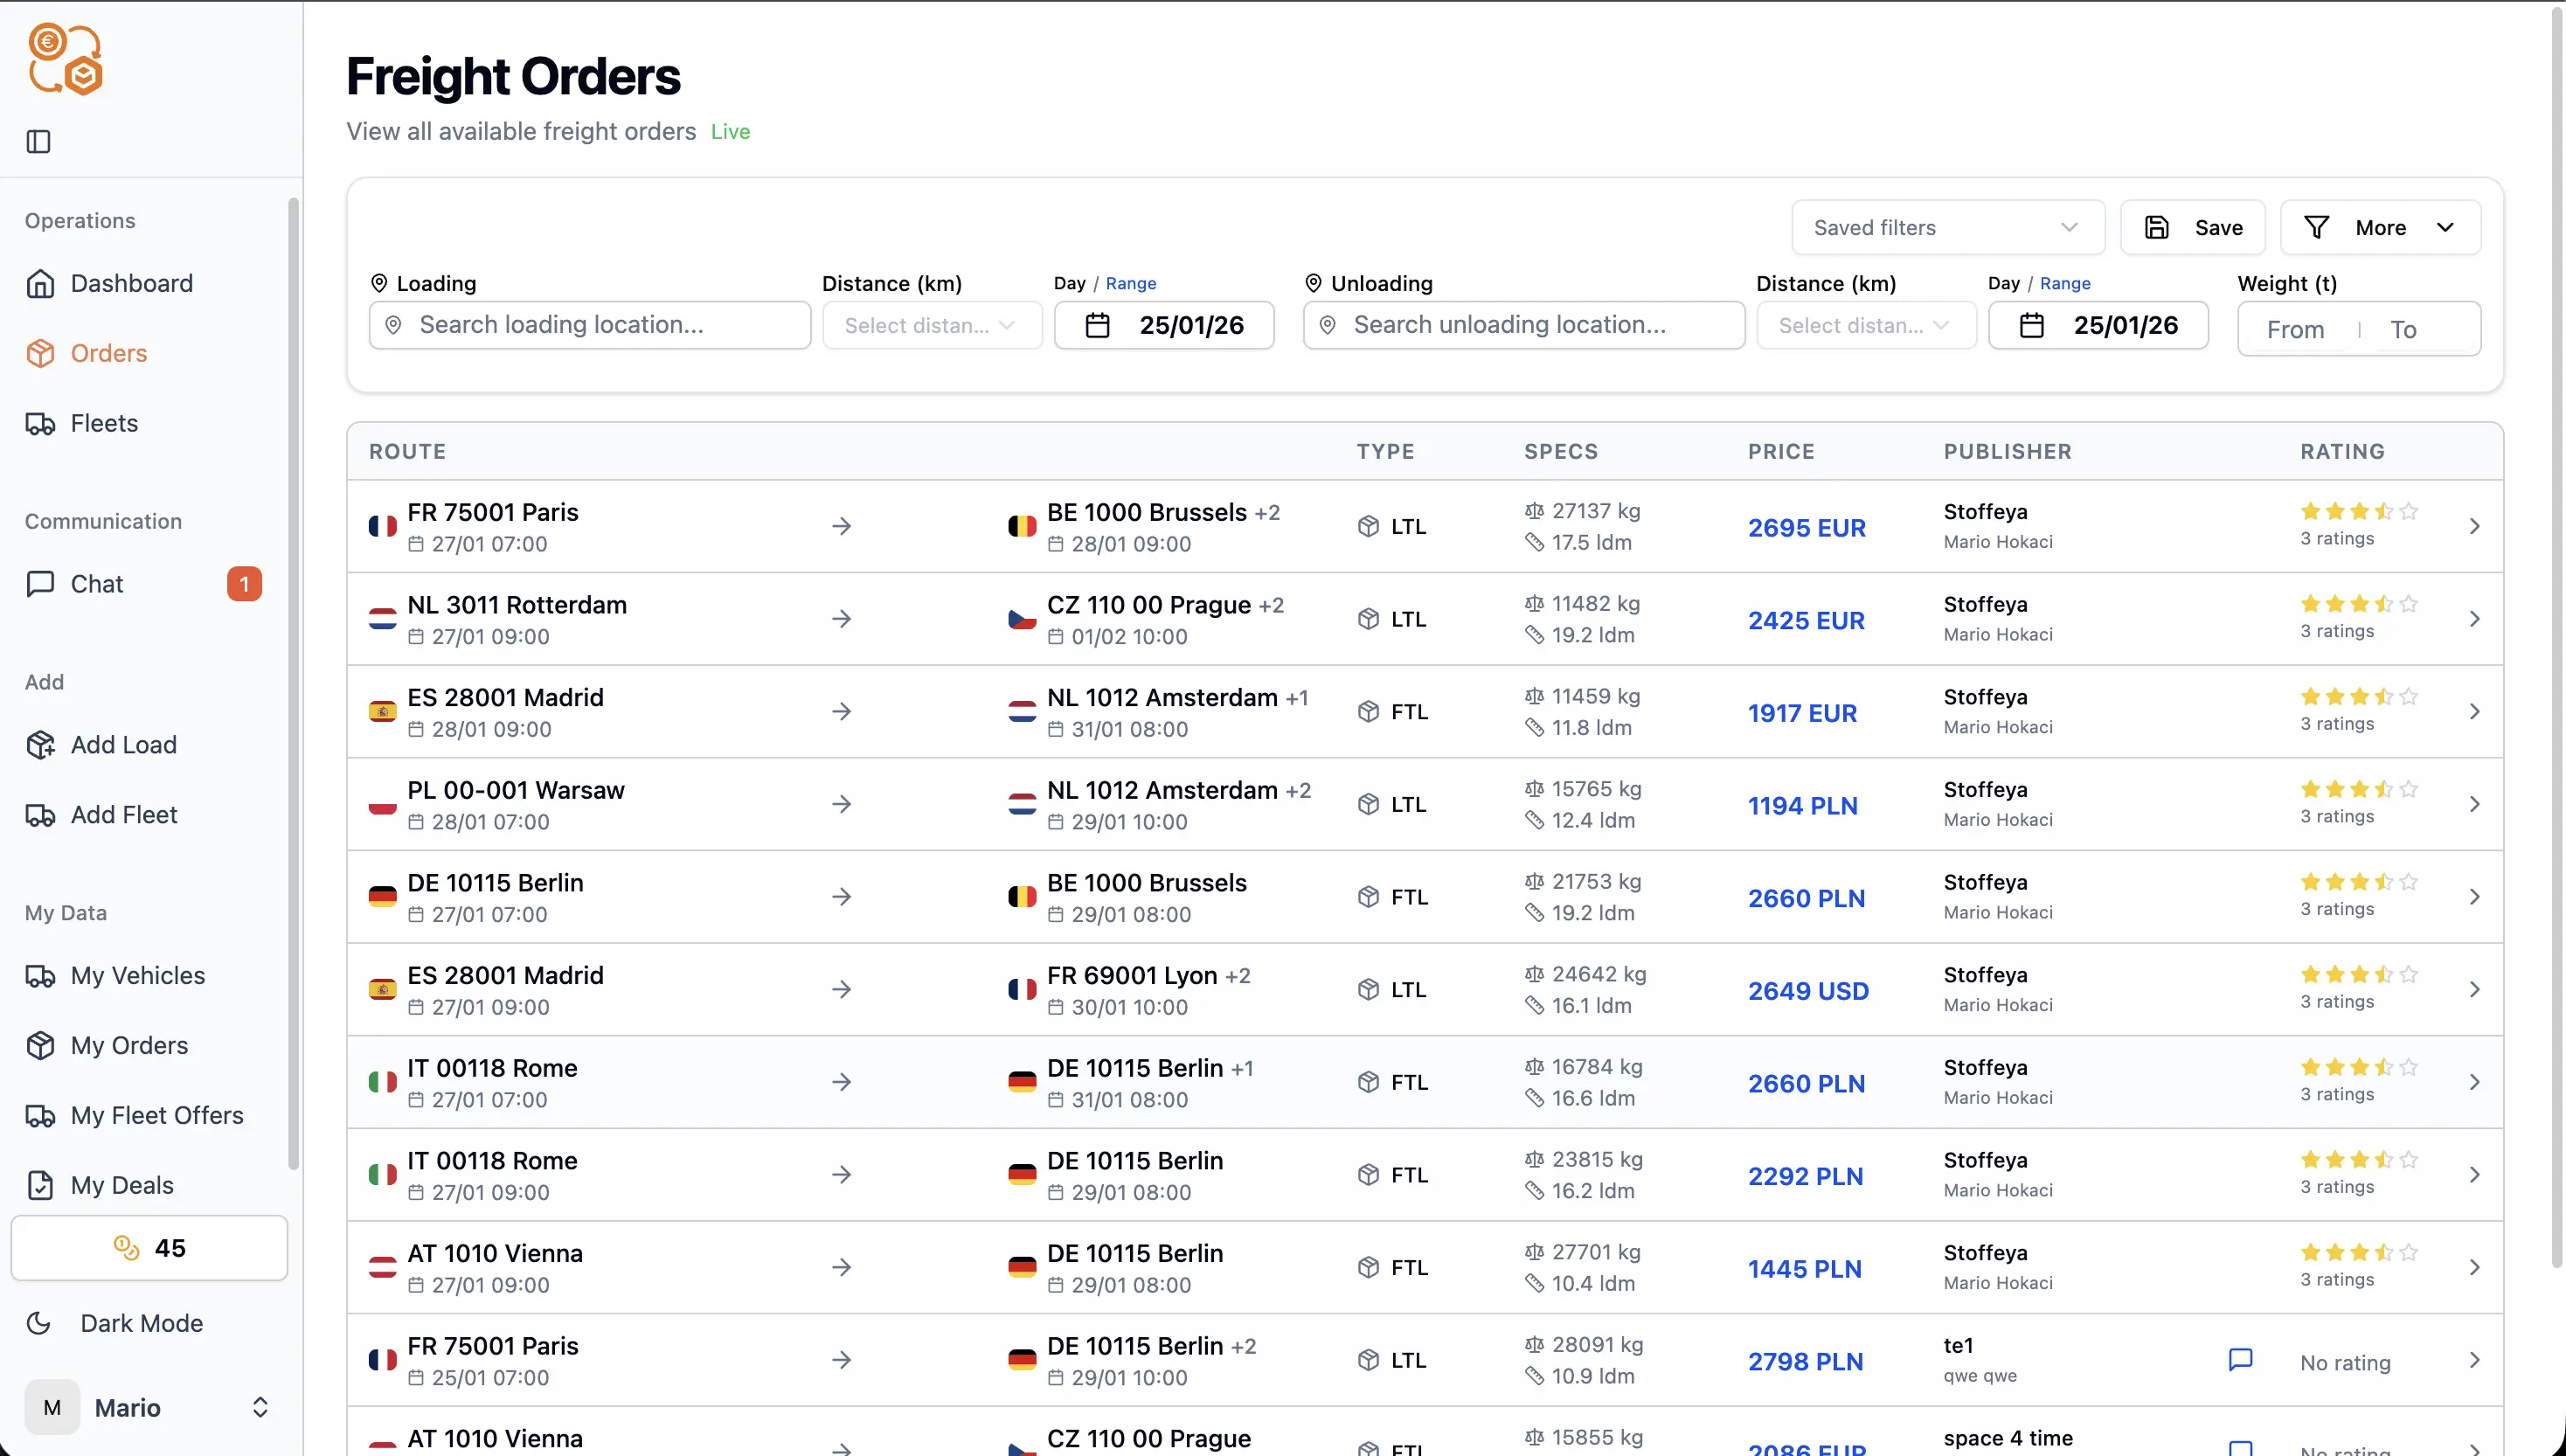Click the Search loading location field

tap(590, 325)
